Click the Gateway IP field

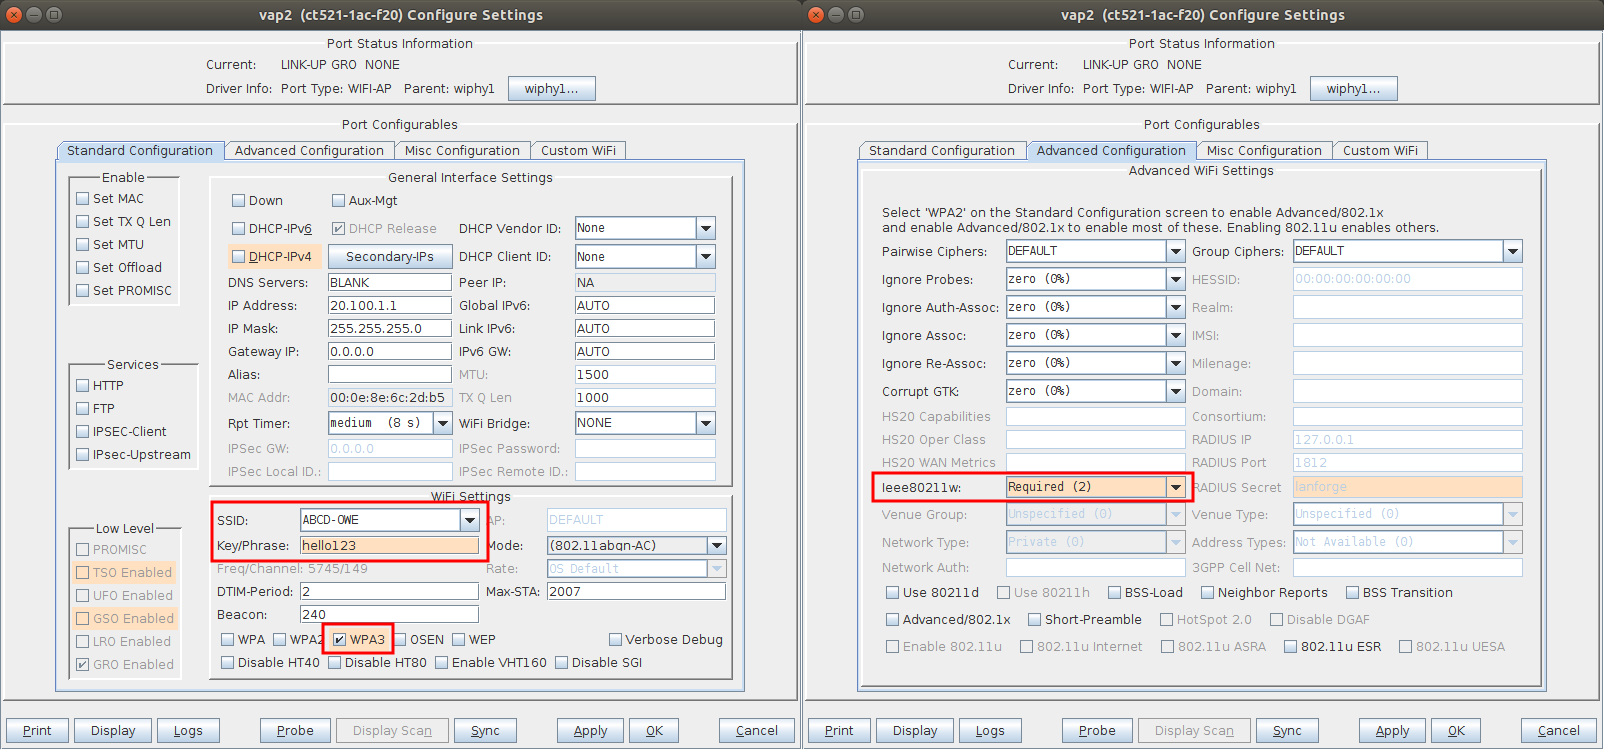click(390, 352)
